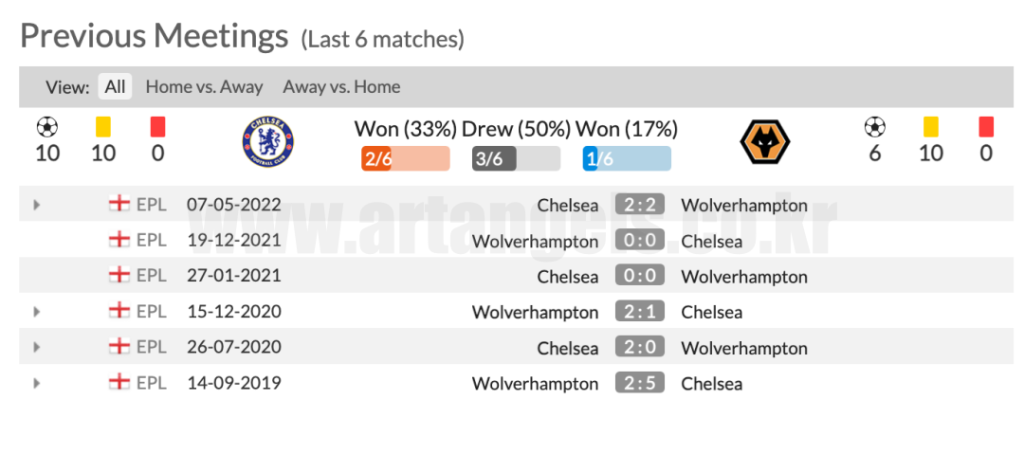Screen dimensions: 1024x454
Task: Click England flag on 19-12-2021 row
Action: 119,240
